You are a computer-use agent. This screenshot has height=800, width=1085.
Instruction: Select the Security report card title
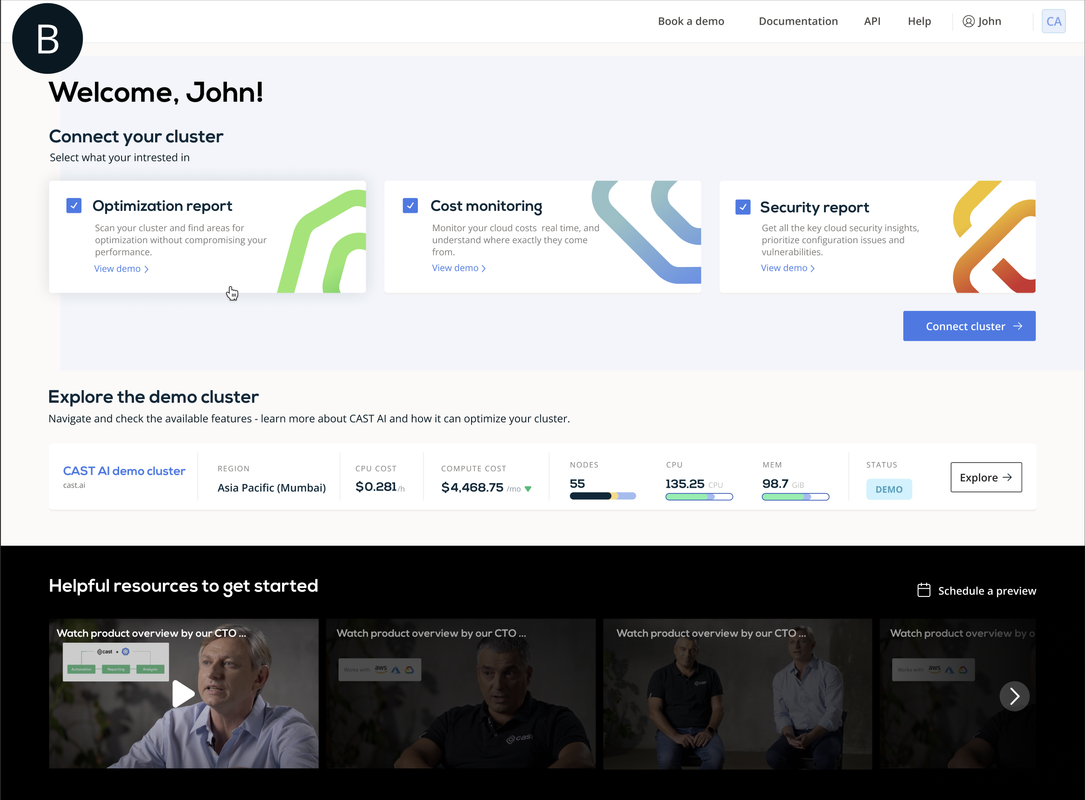(814, 207)
